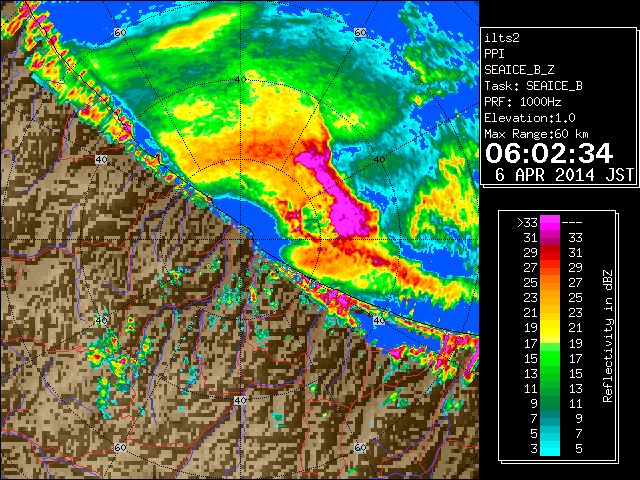Viewport: 640px width, 480px height.
Task: Click the '40' range label due north of radar
Action: (240, 79)
